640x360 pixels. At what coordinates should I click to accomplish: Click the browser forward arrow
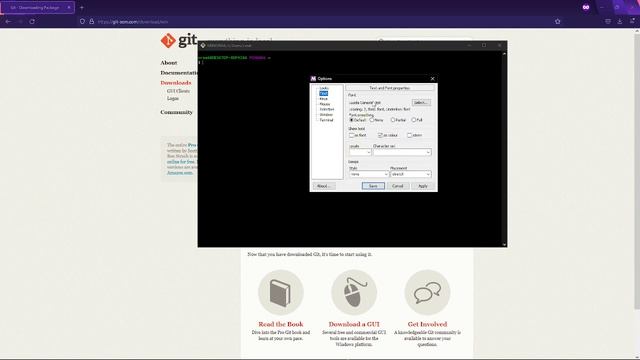coord(20,21)
